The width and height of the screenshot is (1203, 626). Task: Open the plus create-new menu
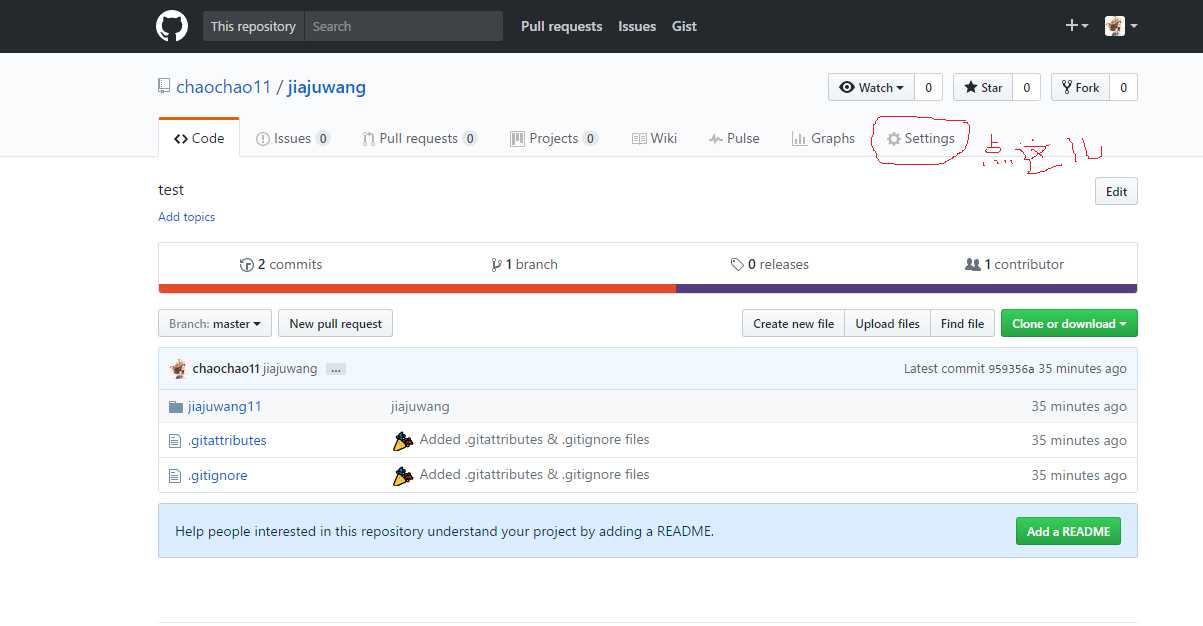tap(1076, 26)
